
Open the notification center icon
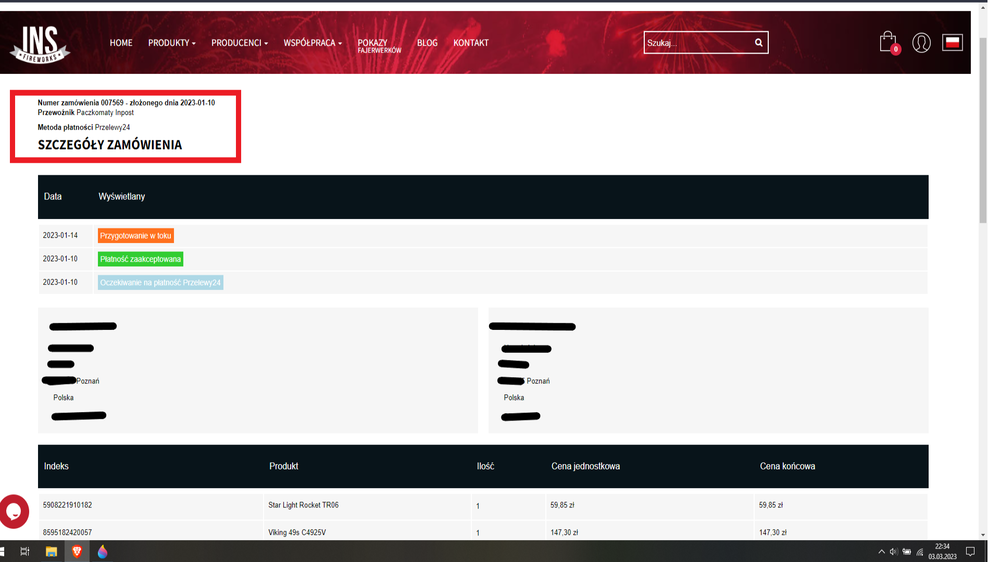pyautogui.click(x=970, y=552)
